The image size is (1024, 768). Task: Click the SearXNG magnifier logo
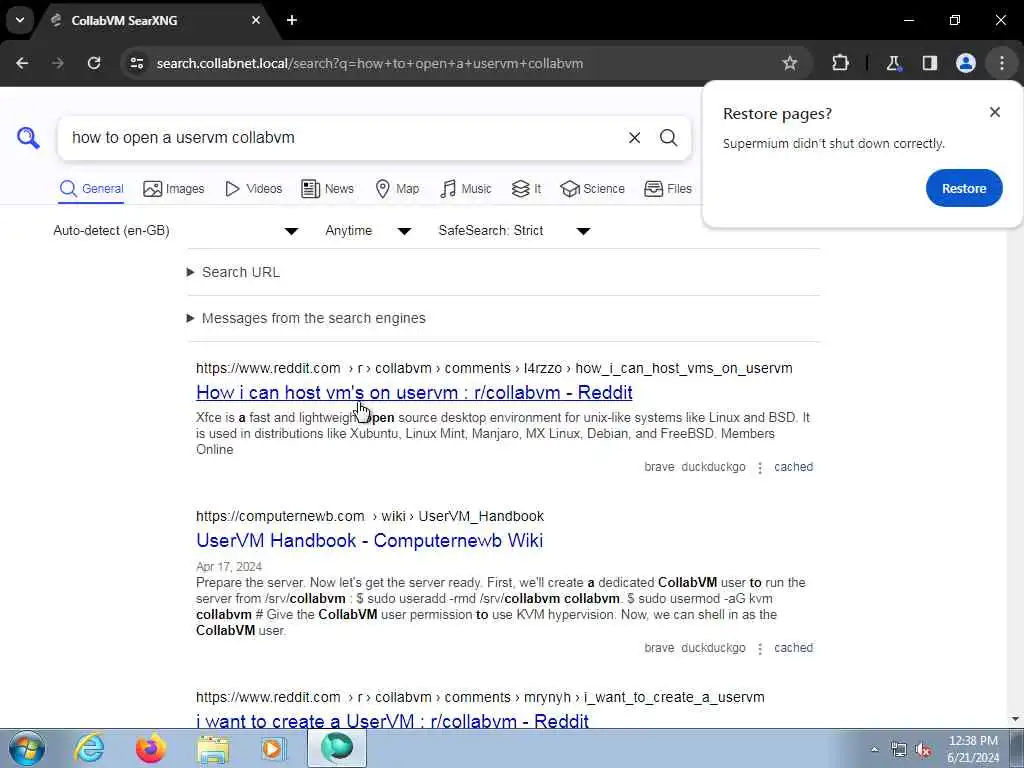tap(28, 138)
